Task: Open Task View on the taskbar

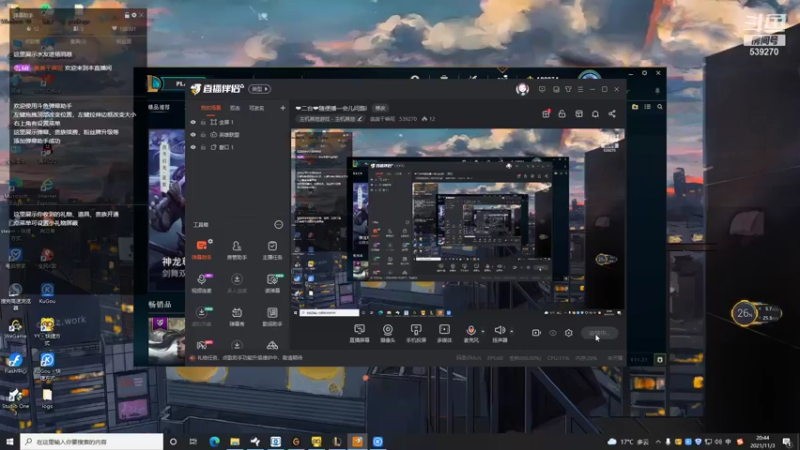Action: [x=193, y=441]
